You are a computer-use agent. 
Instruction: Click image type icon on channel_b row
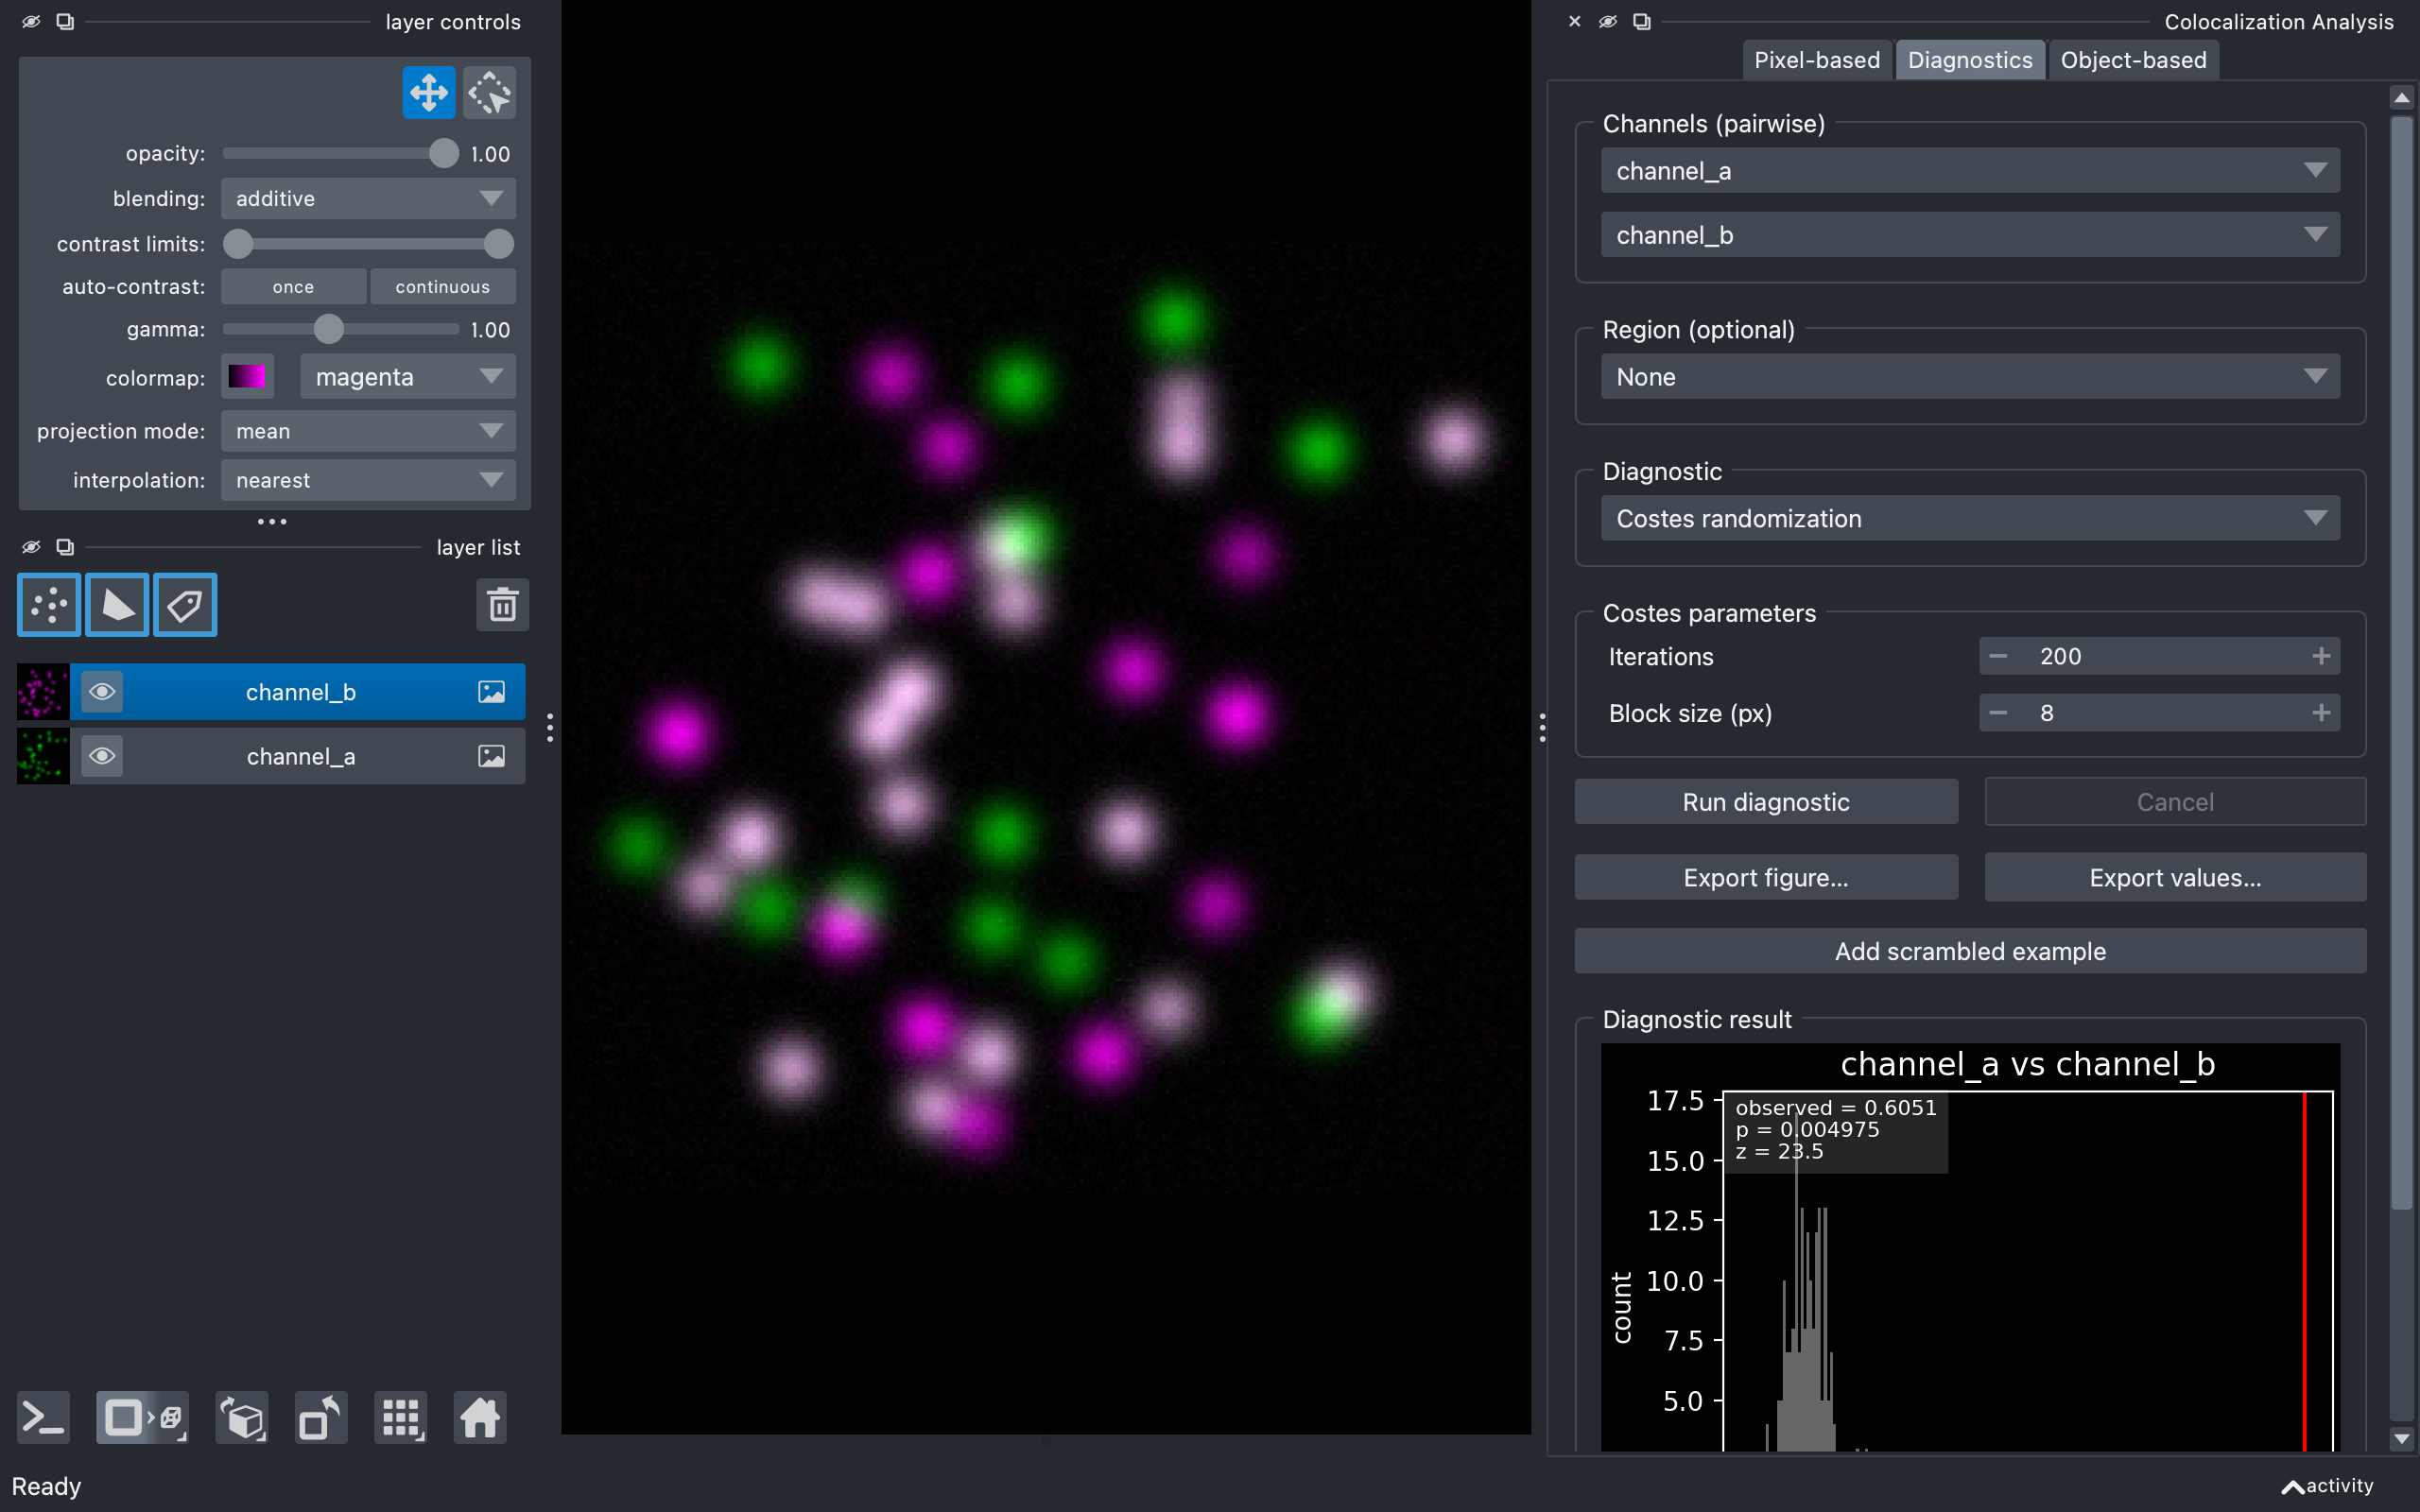point(491,692)
